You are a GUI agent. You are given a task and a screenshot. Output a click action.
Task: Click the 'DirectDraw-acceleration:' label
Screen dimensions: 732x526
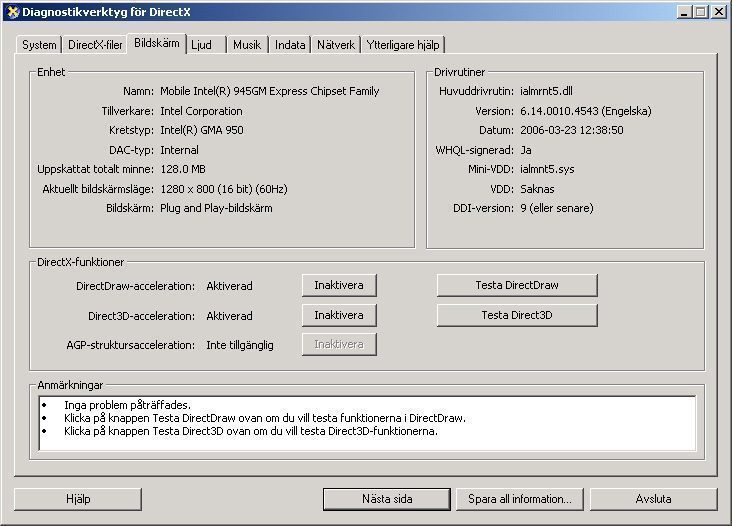(135, 286)
